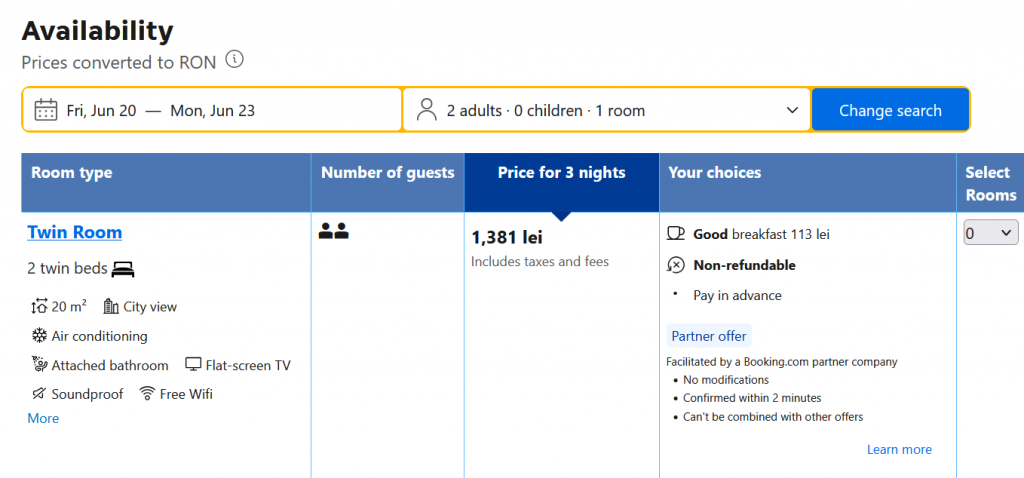Screen dimensions: 1024x478
Task: Click the calendar icon in date field
Action: click(45, 110)
